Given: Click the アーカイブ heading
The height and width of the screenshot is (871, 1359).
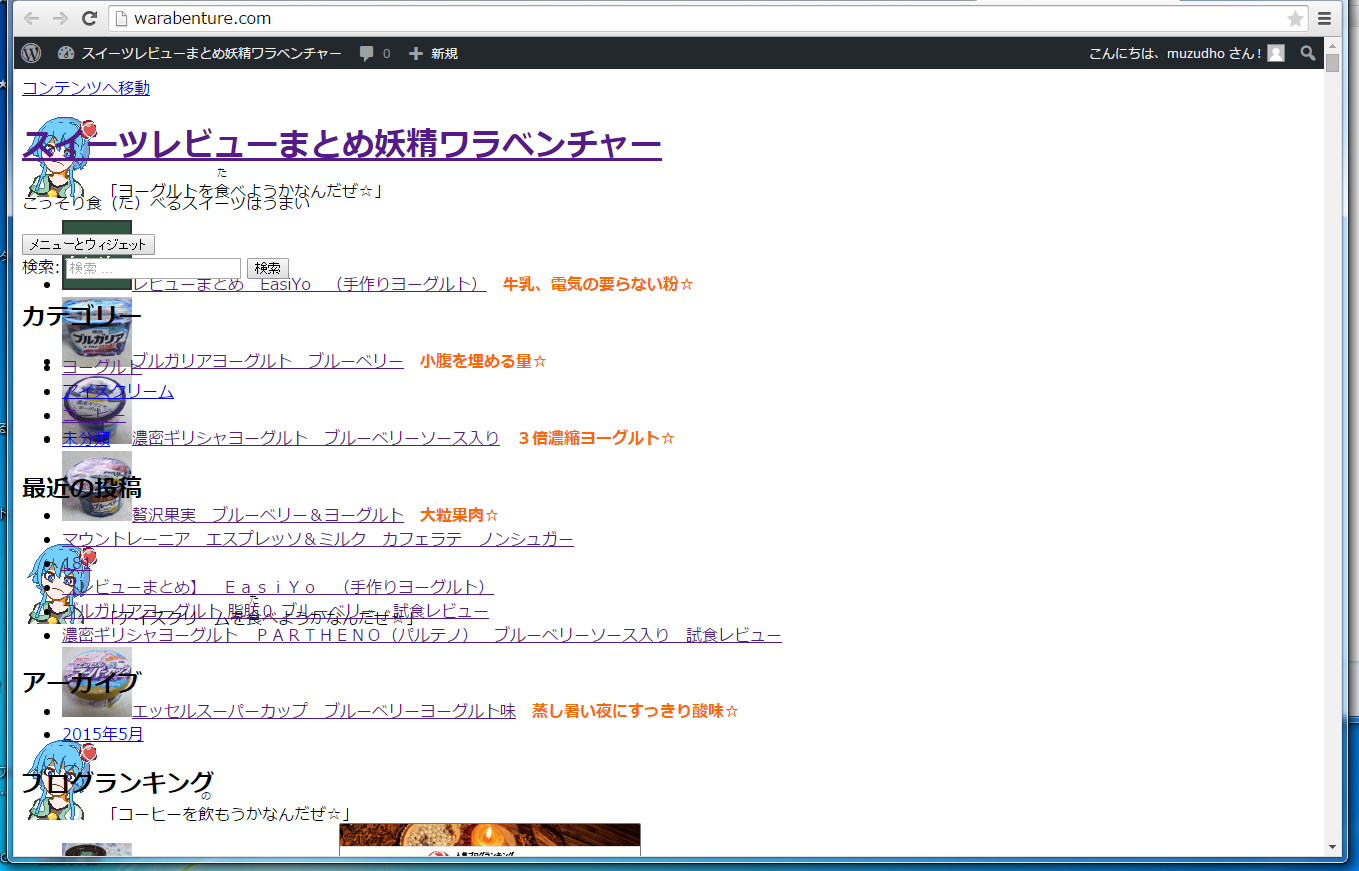Looking at the screenshot, I should click(x=81, y=683).
